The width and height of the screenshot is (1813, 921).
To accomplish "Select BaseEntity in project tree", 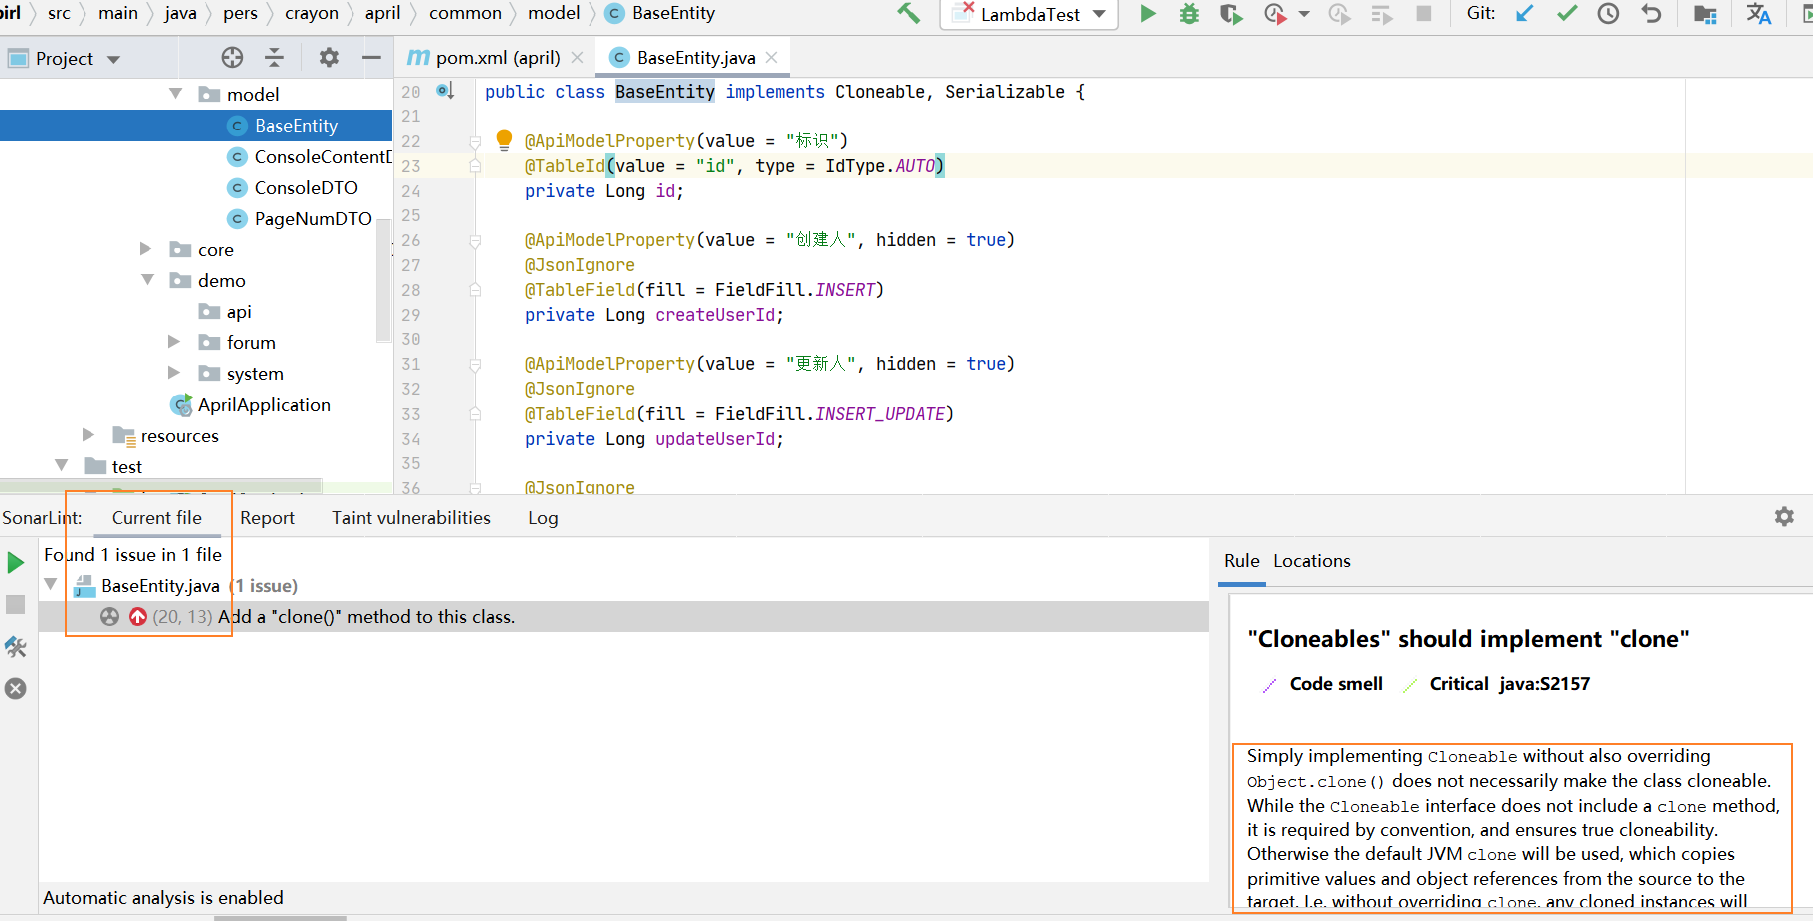I will (196, 125).
